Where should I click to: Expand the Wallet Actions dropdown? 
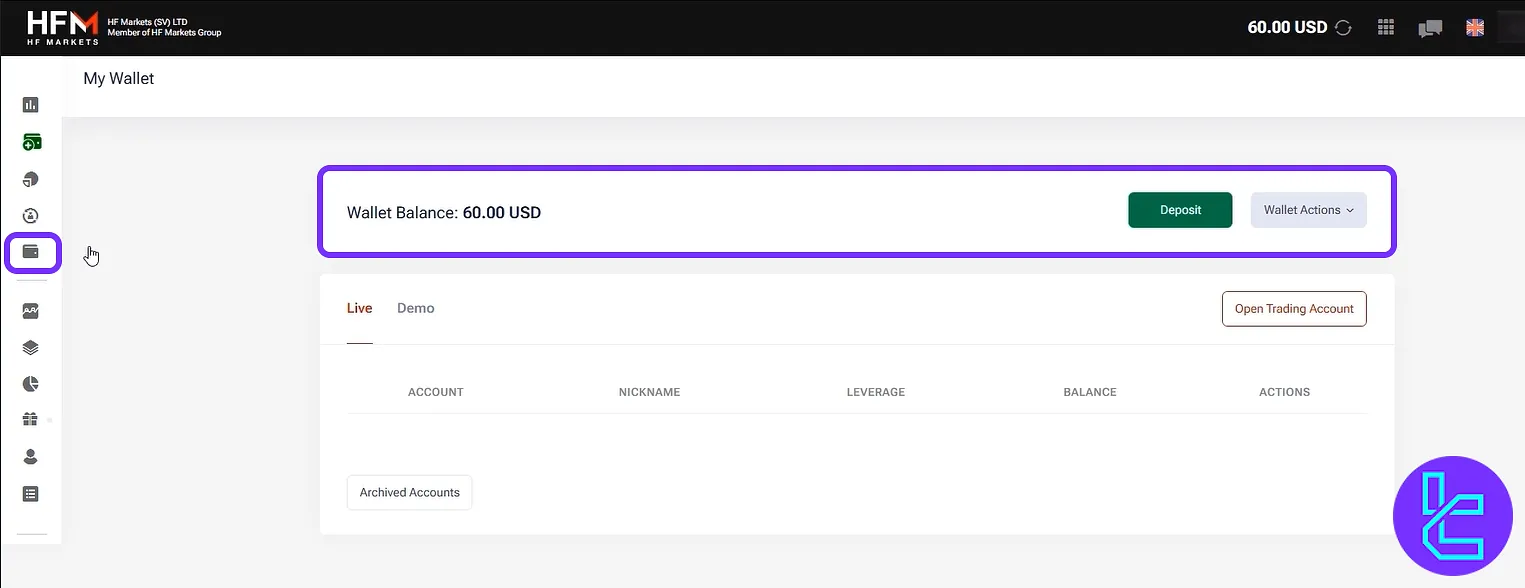pyautogui.click(x=1308, y=210)
